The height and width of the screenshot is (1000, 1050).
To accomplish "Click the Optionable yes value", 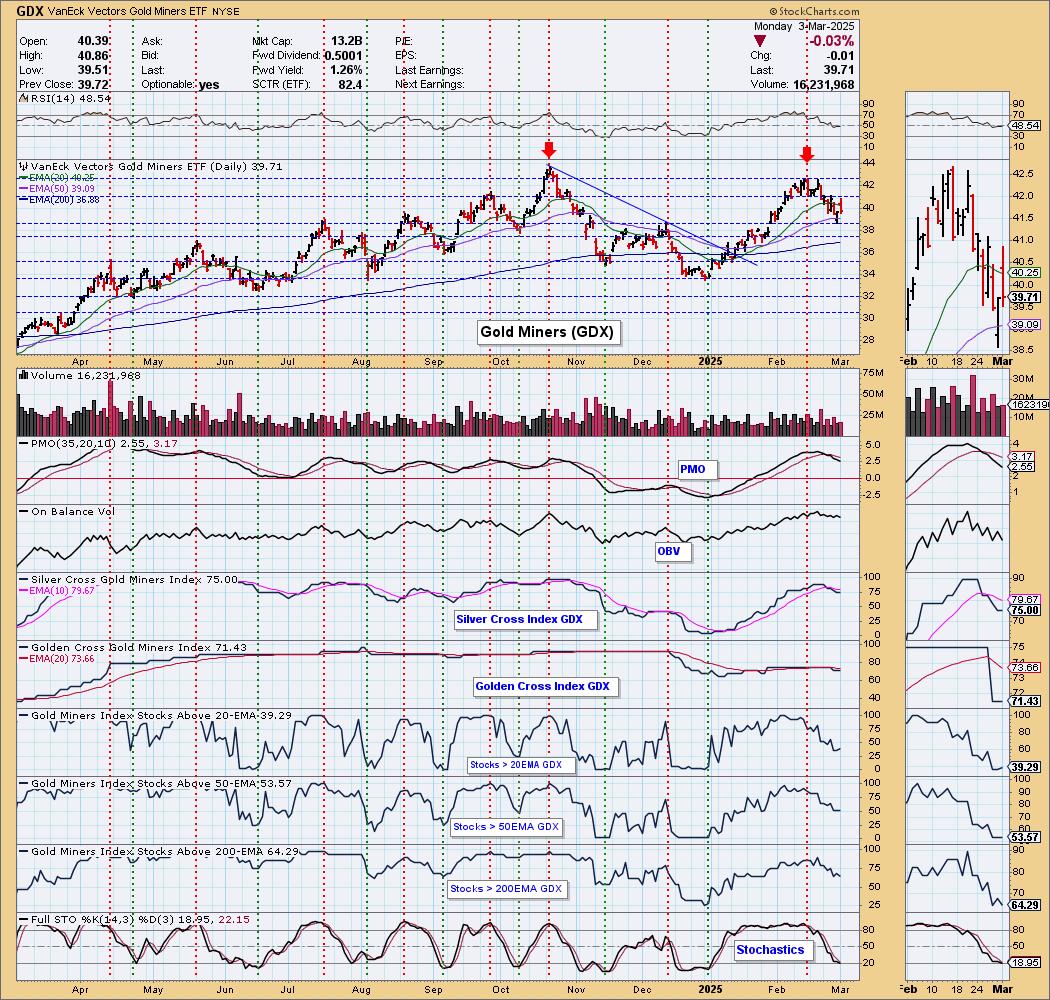I will (209, 84).
